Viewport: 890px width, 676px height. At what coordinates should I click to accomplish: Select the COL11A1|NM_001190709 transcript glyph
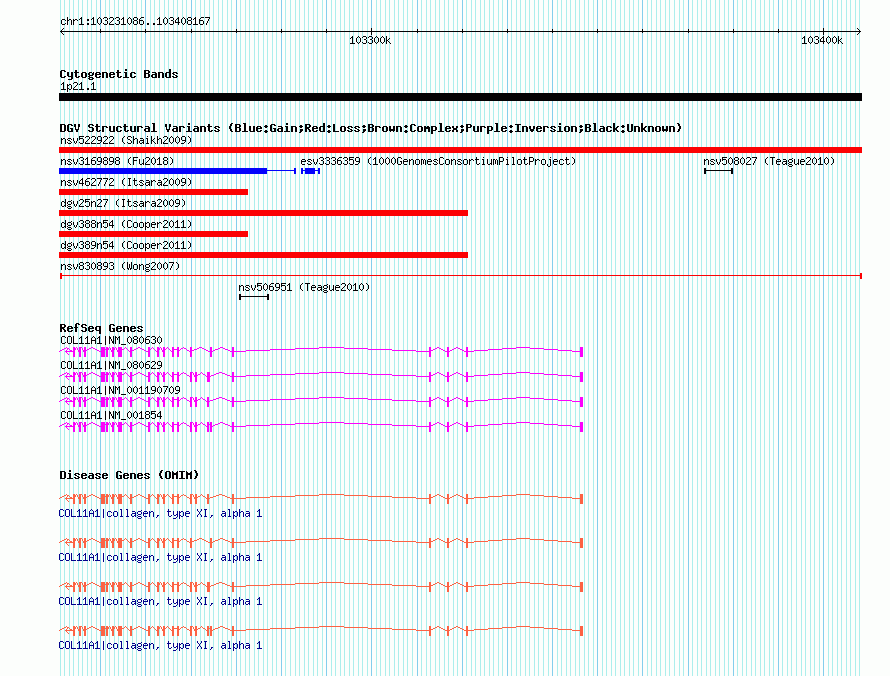321,402
